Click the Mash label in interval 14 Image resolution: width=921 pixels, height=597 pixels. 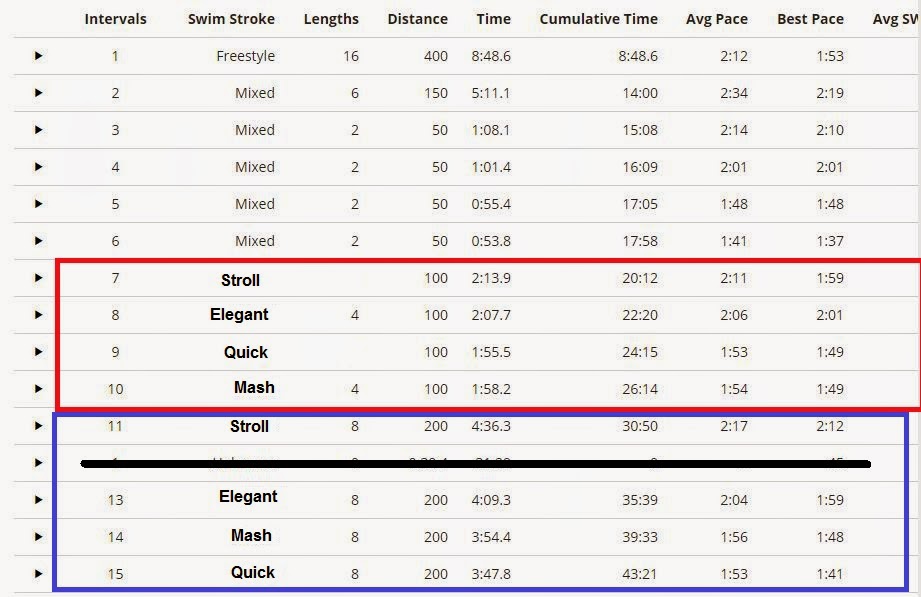coord(251,535)
